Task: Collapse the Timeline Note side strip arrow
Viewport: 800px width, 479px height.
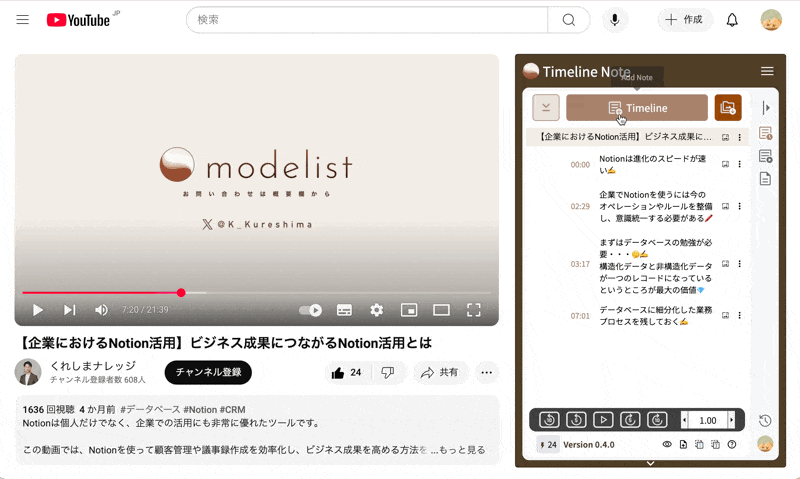Action: pyautogui.click(x=765, y=108)
